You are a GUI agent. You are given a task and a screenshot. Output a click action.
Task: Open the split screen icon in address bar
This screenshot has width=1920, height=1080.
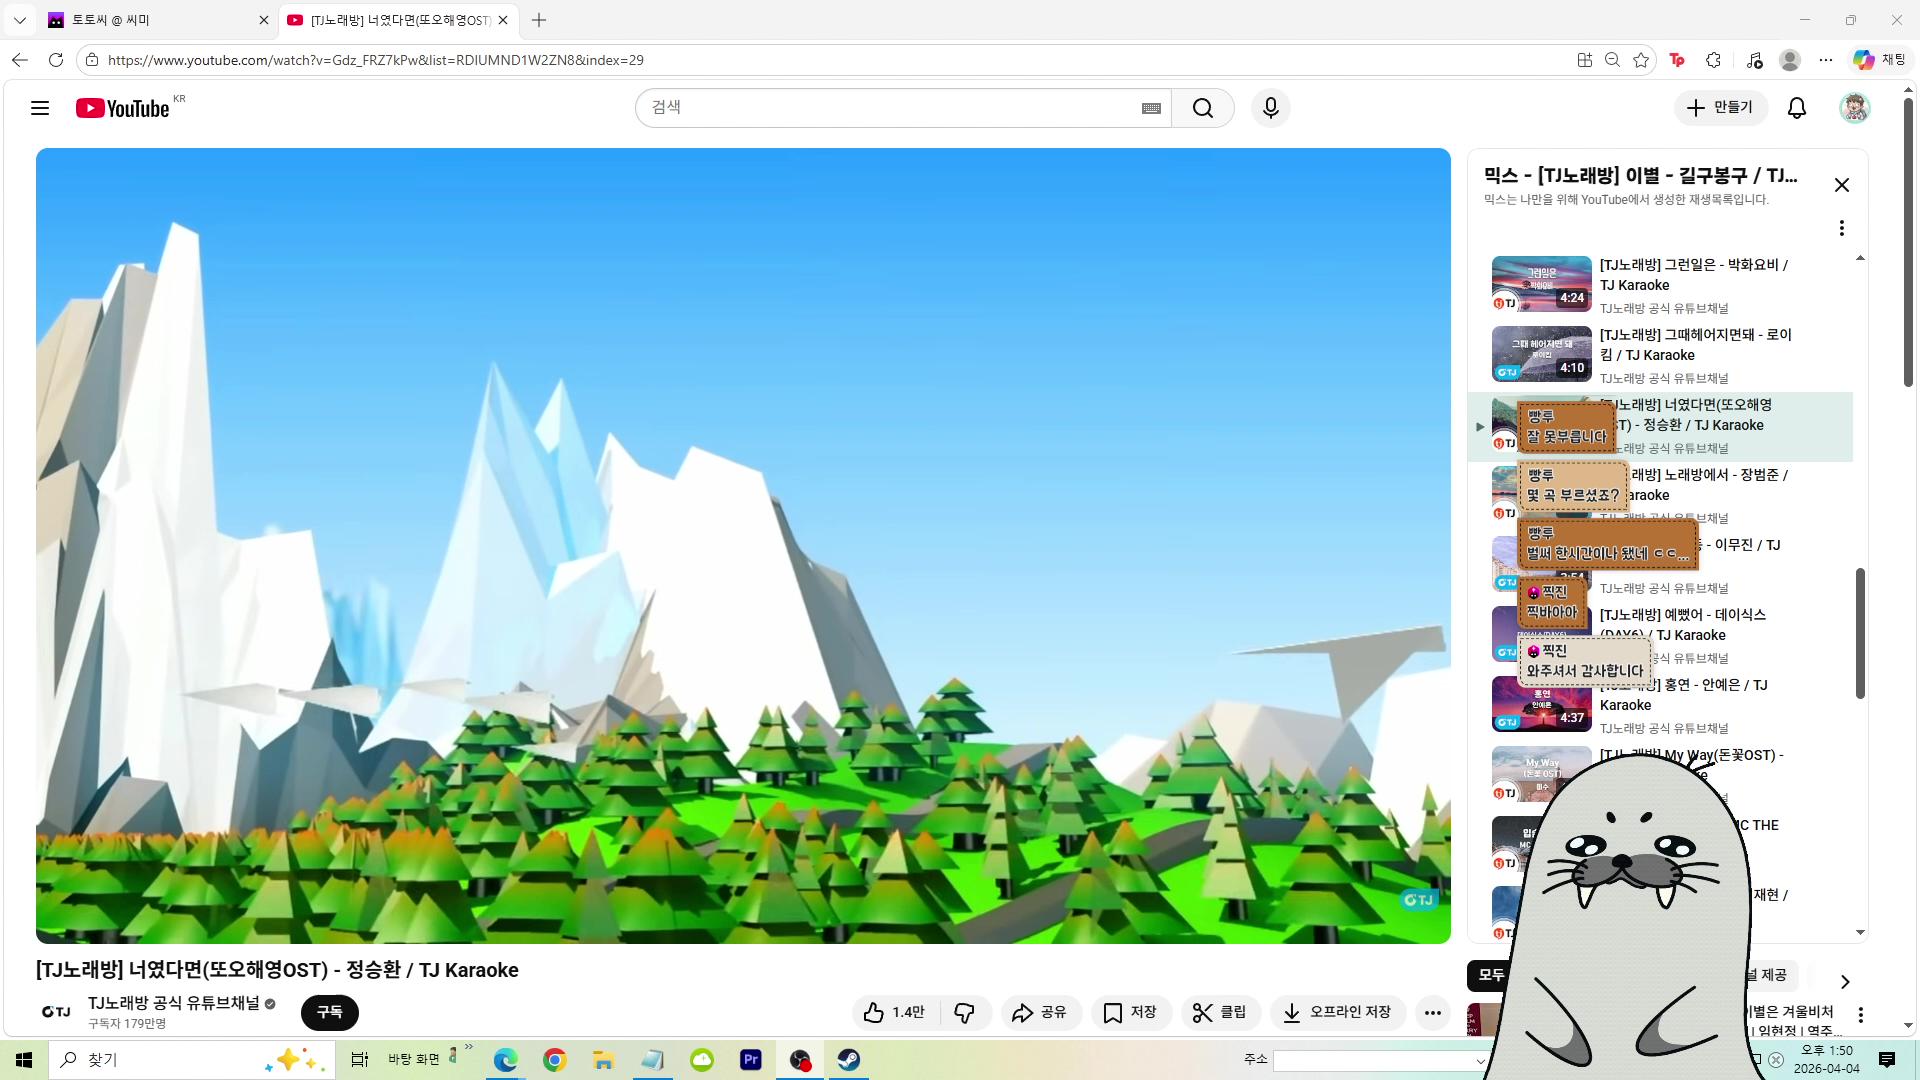click(1585, 60)
